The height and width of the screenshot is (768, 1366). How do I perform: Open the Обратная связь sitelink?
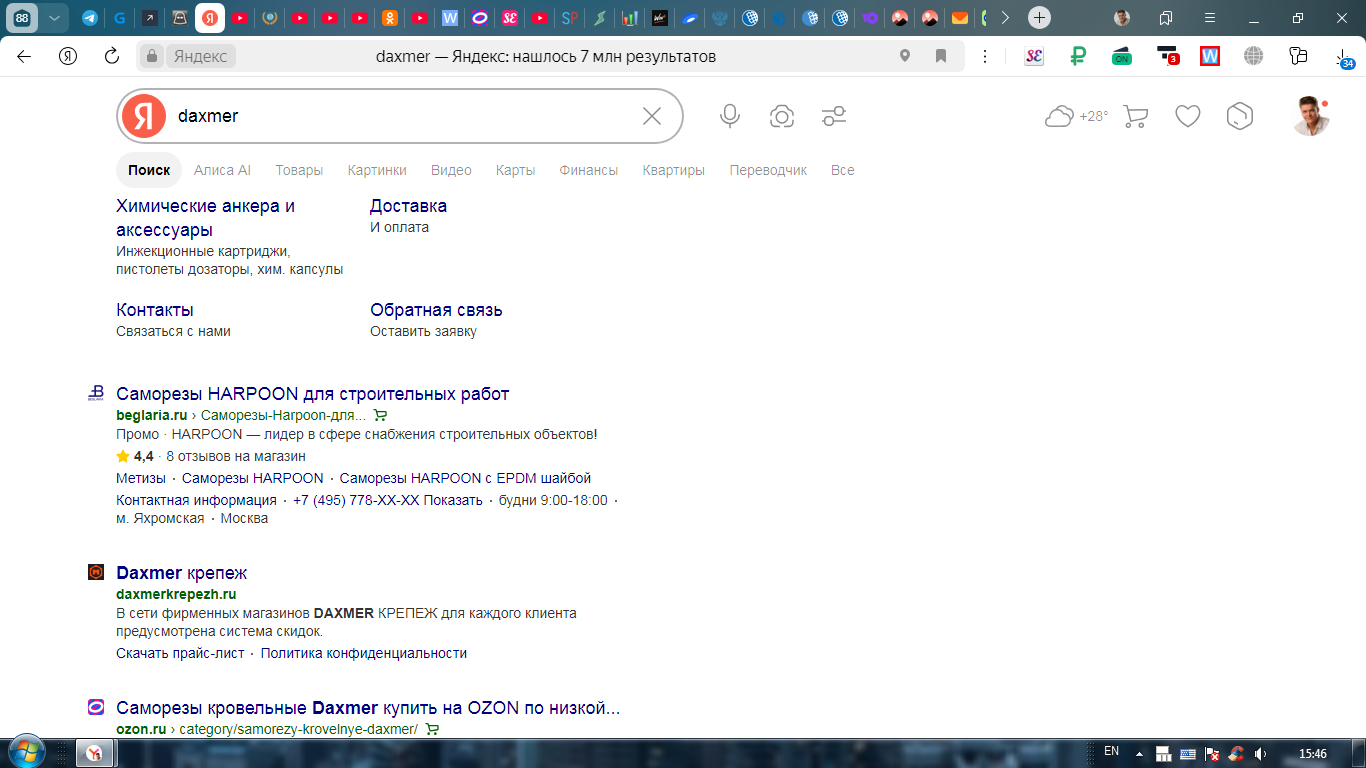click(436, 310)
